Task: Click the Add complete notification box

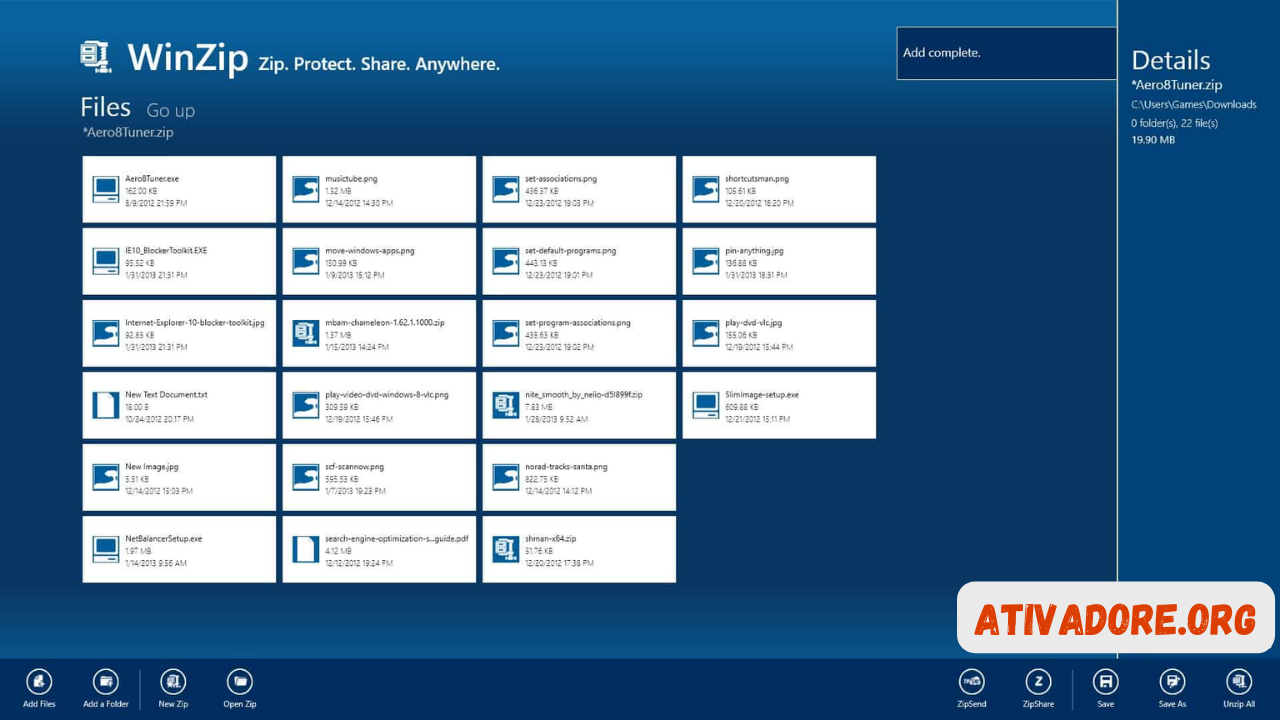Action: (1006, 53)
